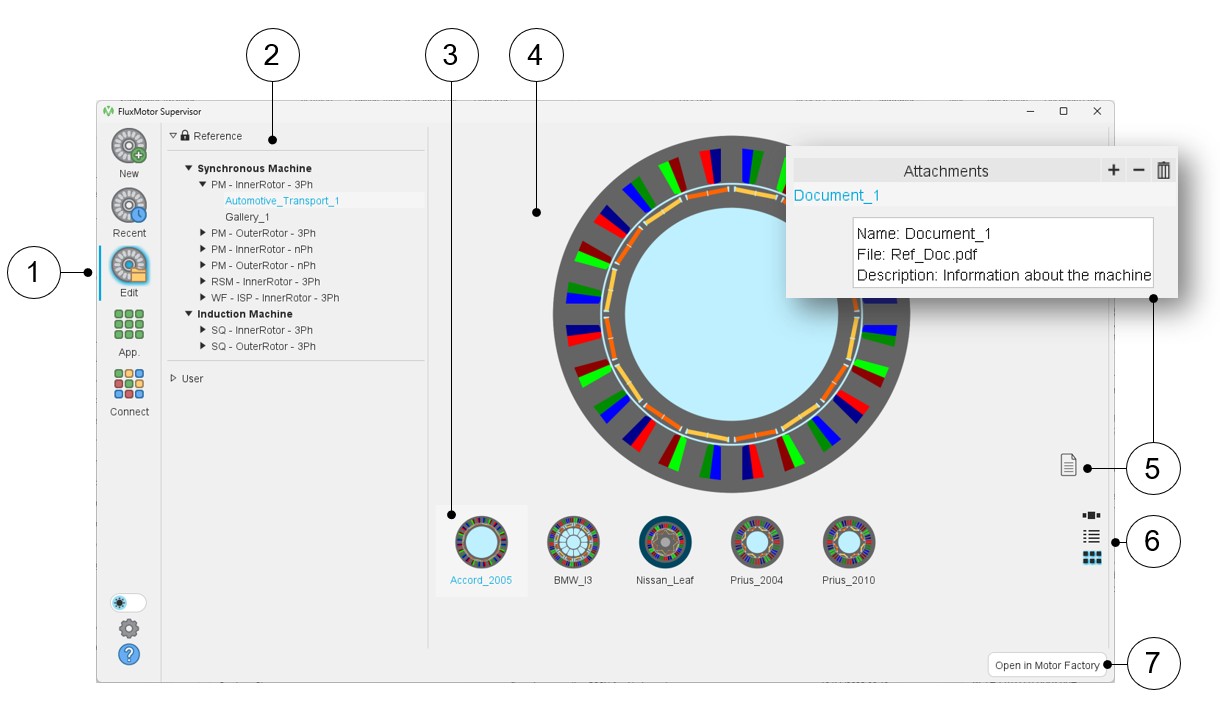
Task: Toggle the light/dark theme switch
Action: (x=129, y=603)
